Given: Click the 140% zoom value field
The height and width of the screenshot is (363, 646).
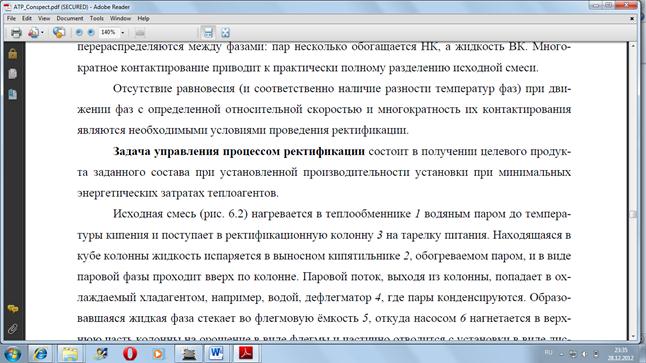Looking at the screenshot, I should [108, 32].
